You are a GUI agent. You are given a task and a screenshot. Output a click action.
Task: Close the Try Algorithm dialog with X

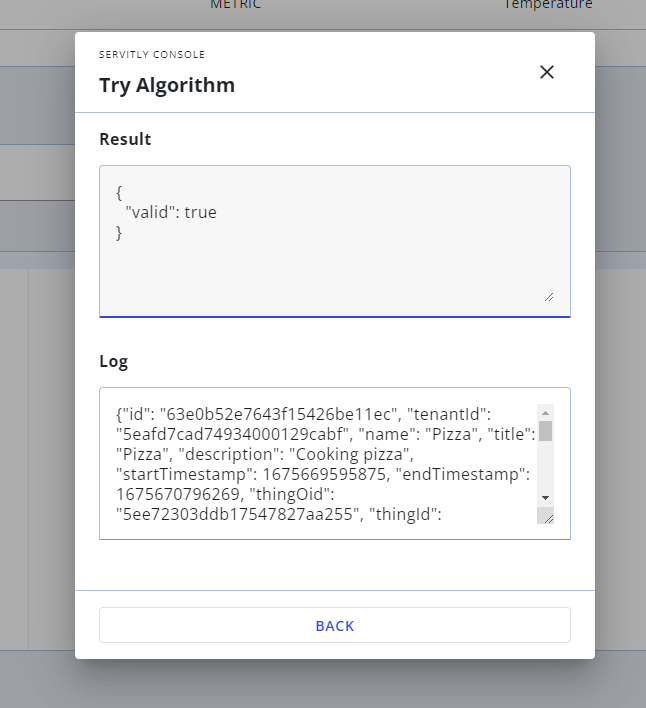pyautogui.click(x=546, y=72)
